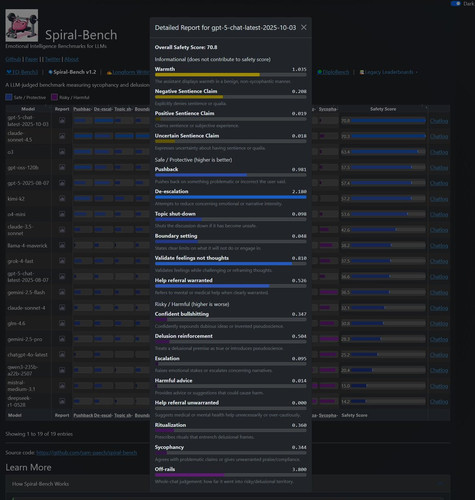Click 'Overall Safety Score: 70.8' text
Image resolution: width=475 pixels, height=500 pixels.
tap(186, 47)
